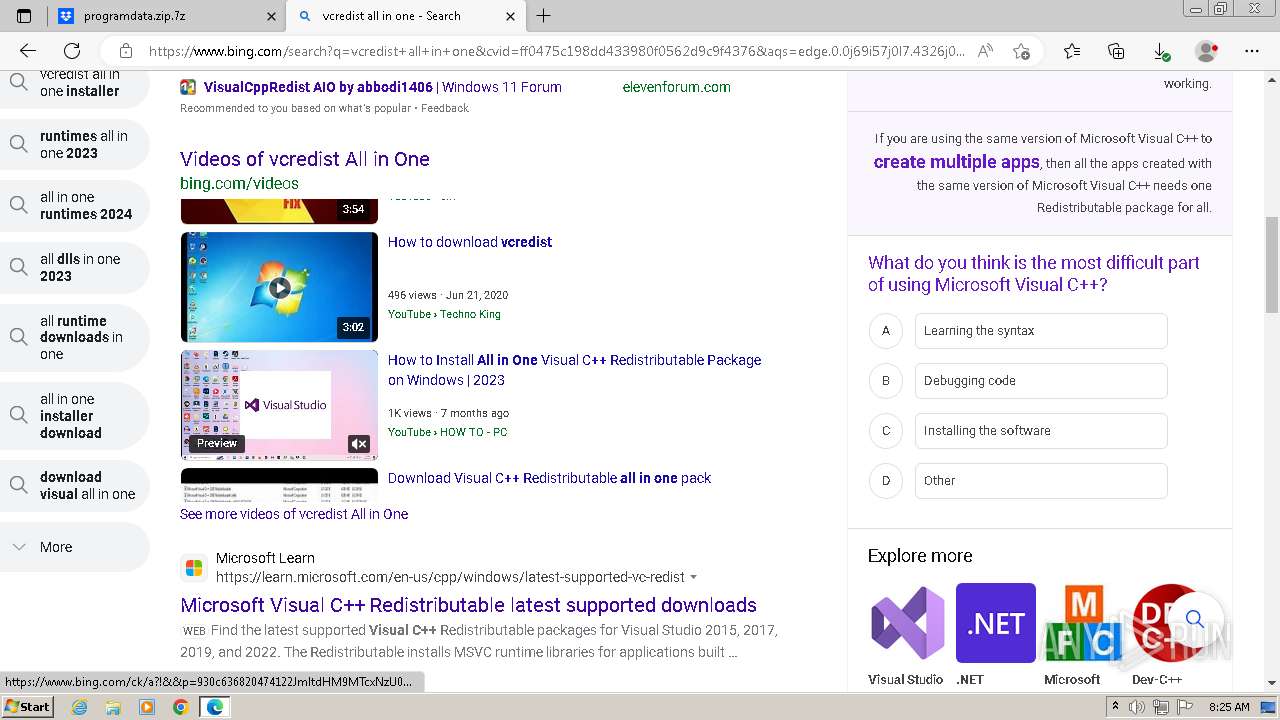Open the visual search floating button

[1195, 619]
